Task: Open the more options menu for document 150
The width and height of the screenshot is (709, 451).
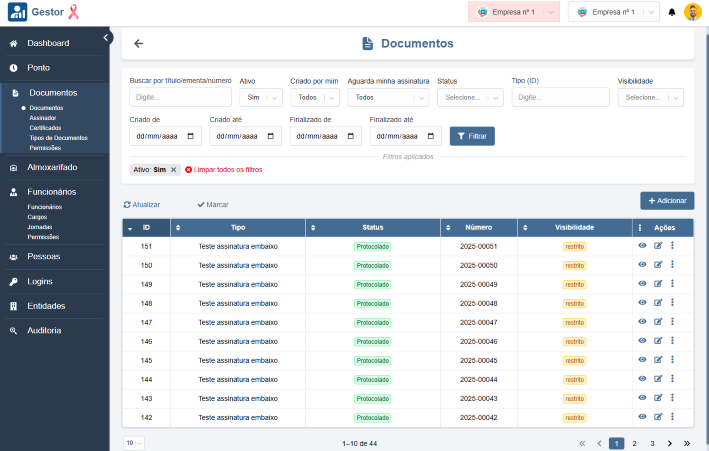Action: [673, 265]
